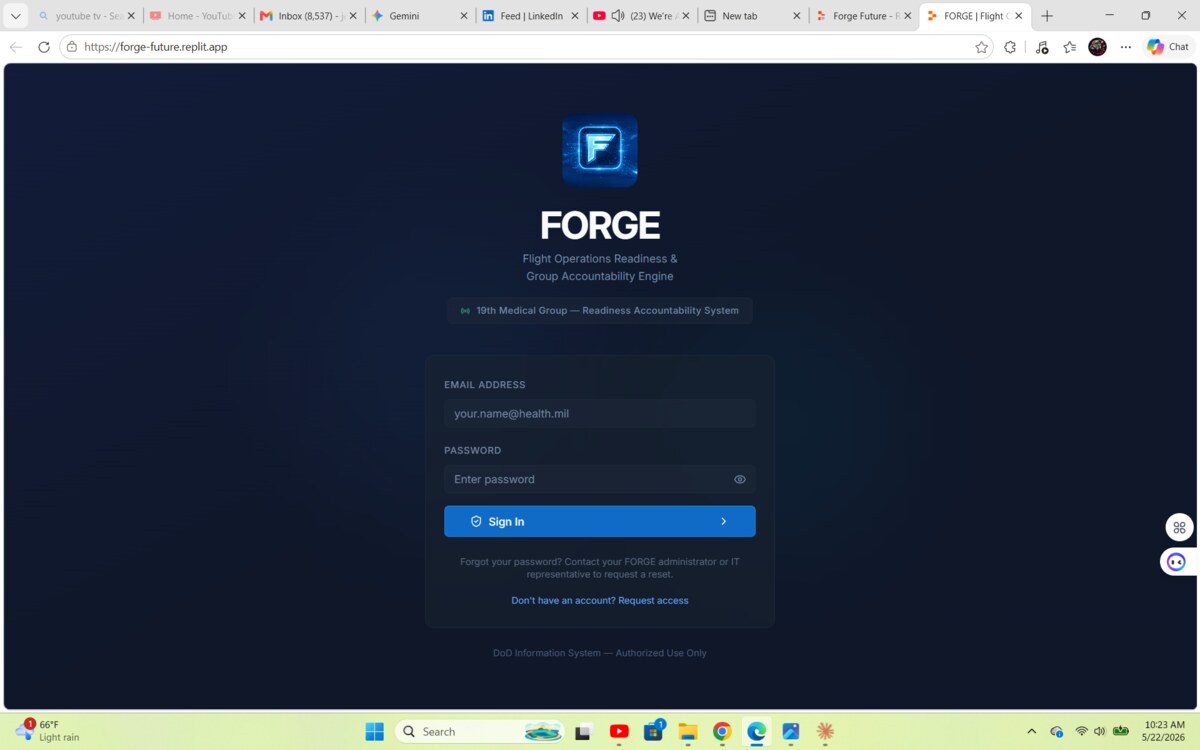
Task: Switch to the Gmail Inbox tab
Action: 308,16
